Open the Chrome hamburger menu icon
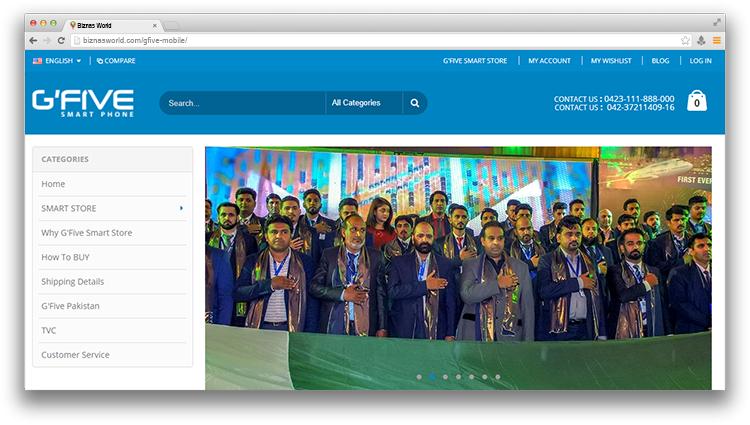 [717, 40]
